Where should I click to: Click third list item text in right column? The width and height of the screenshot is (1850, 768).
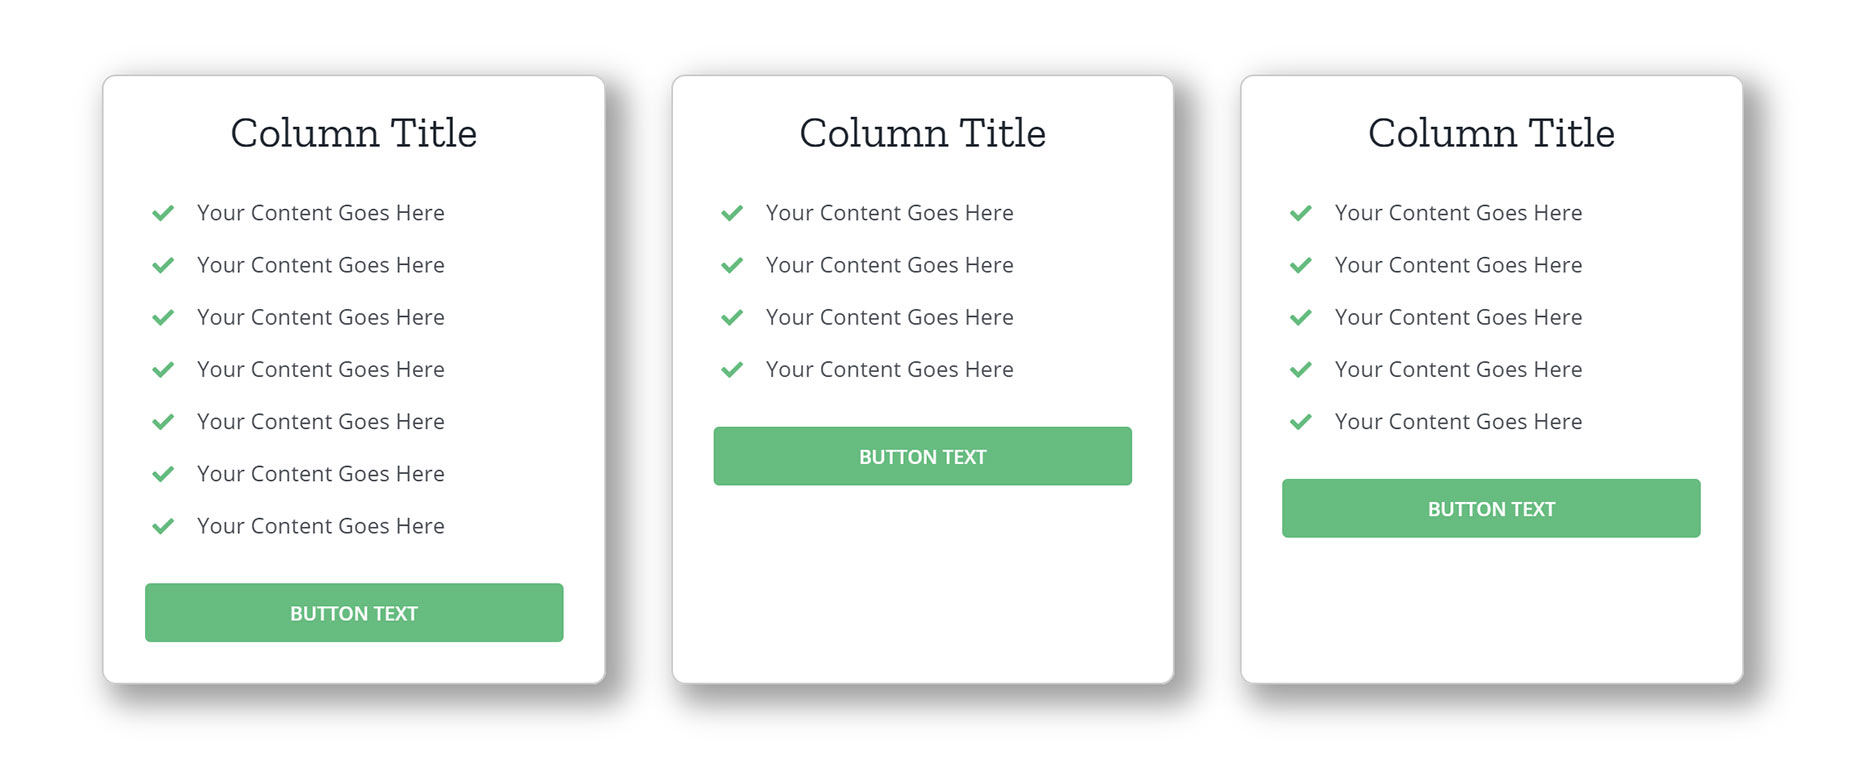pos(1459,317)
